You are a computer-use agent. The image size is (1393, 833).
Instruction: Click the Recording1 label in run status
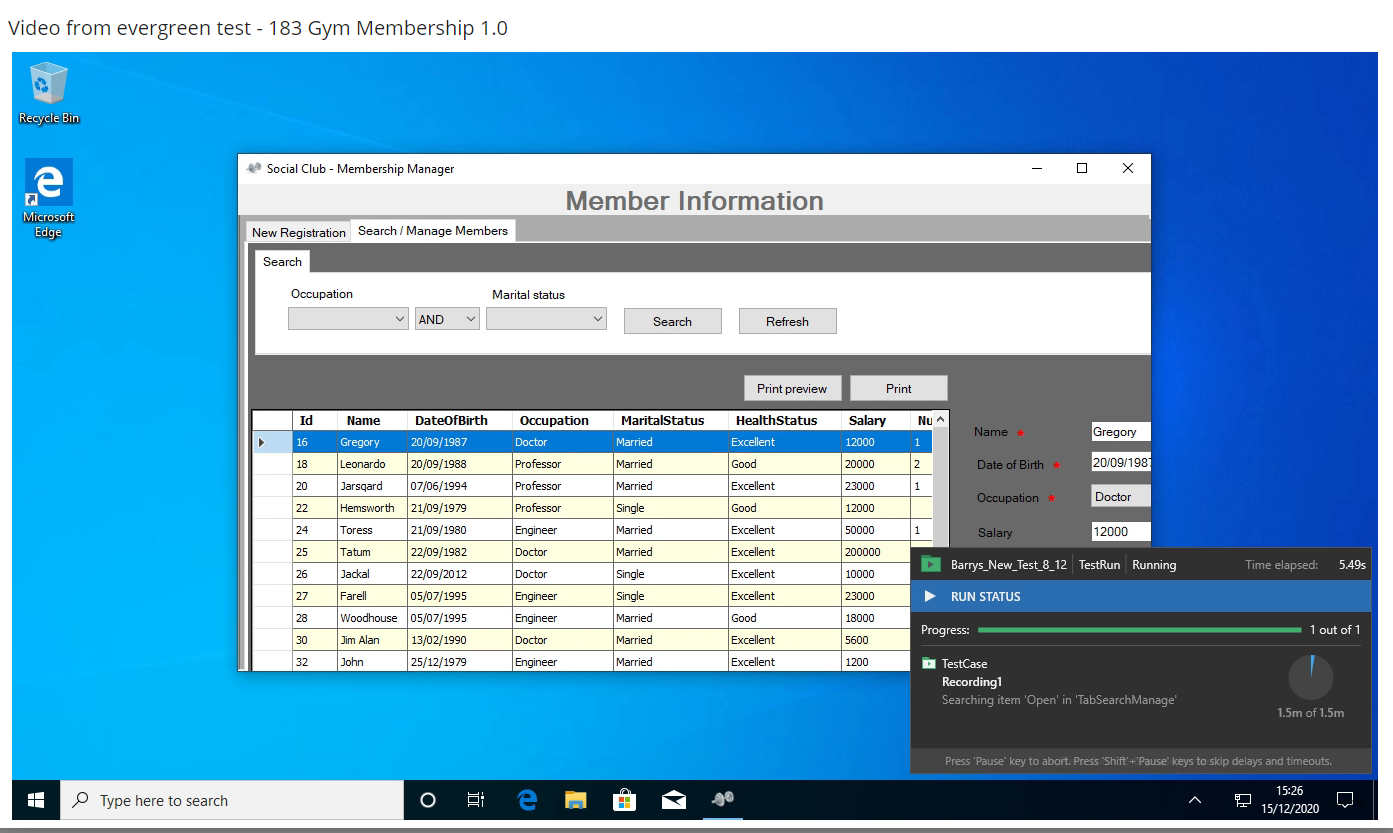pos(971,682)
